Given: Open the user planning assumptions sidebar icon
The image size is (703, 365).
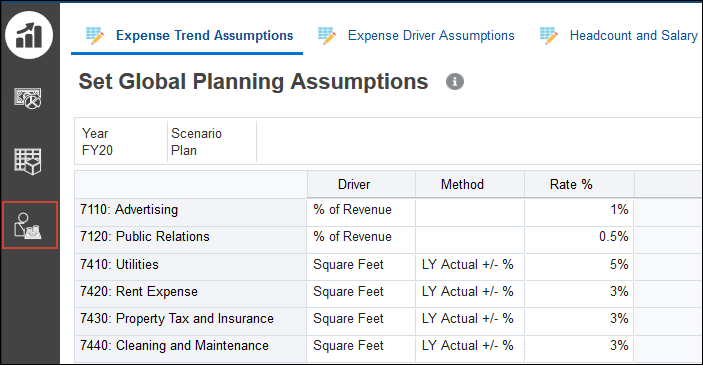Looking at the screenshot, I should [x=30, y=225].
